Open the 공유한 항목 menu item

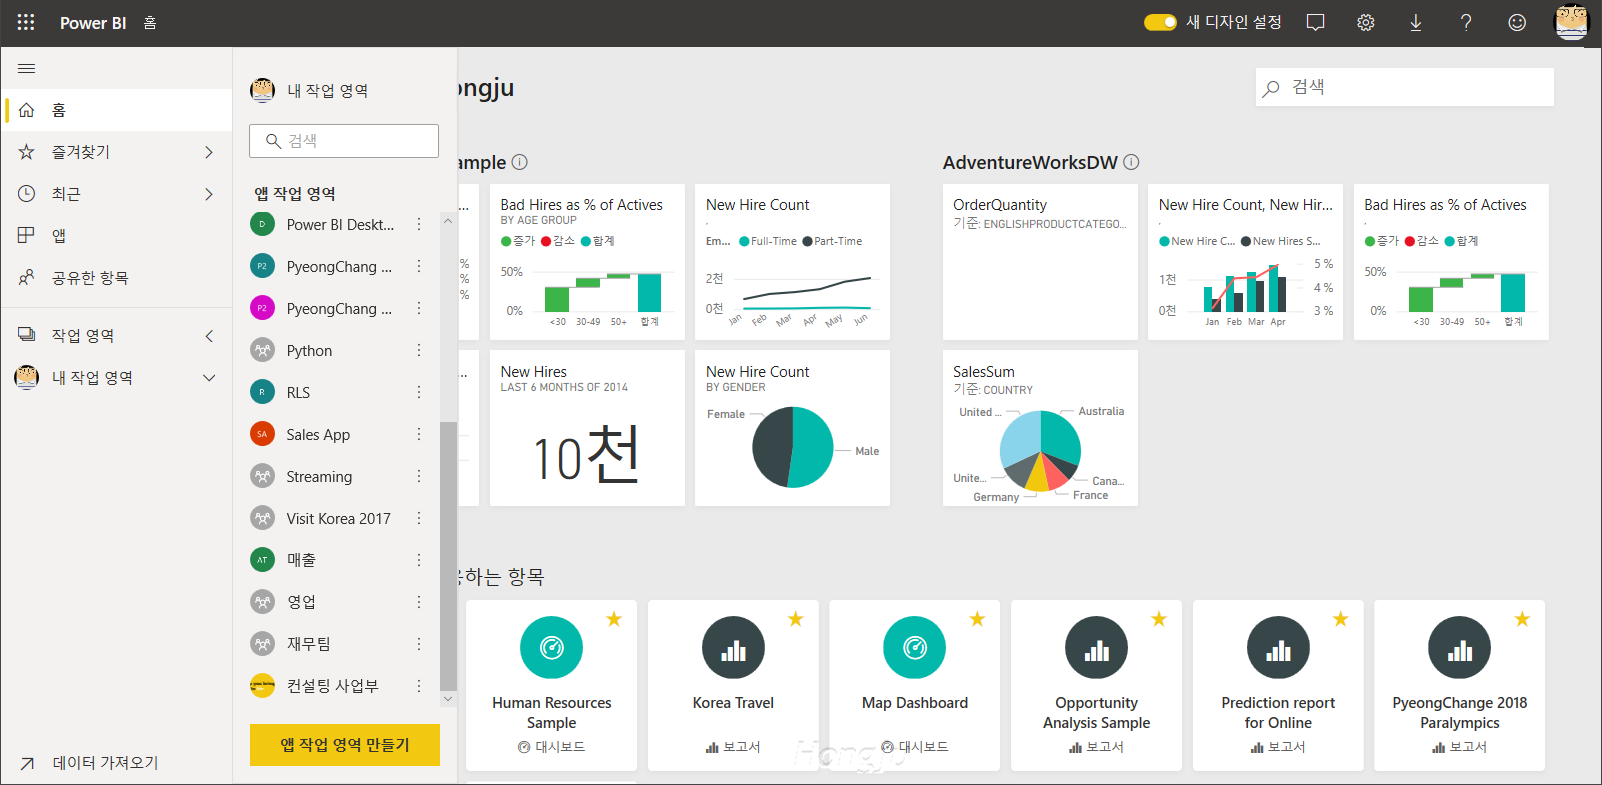pyautogui.click(x=117, y=278)
